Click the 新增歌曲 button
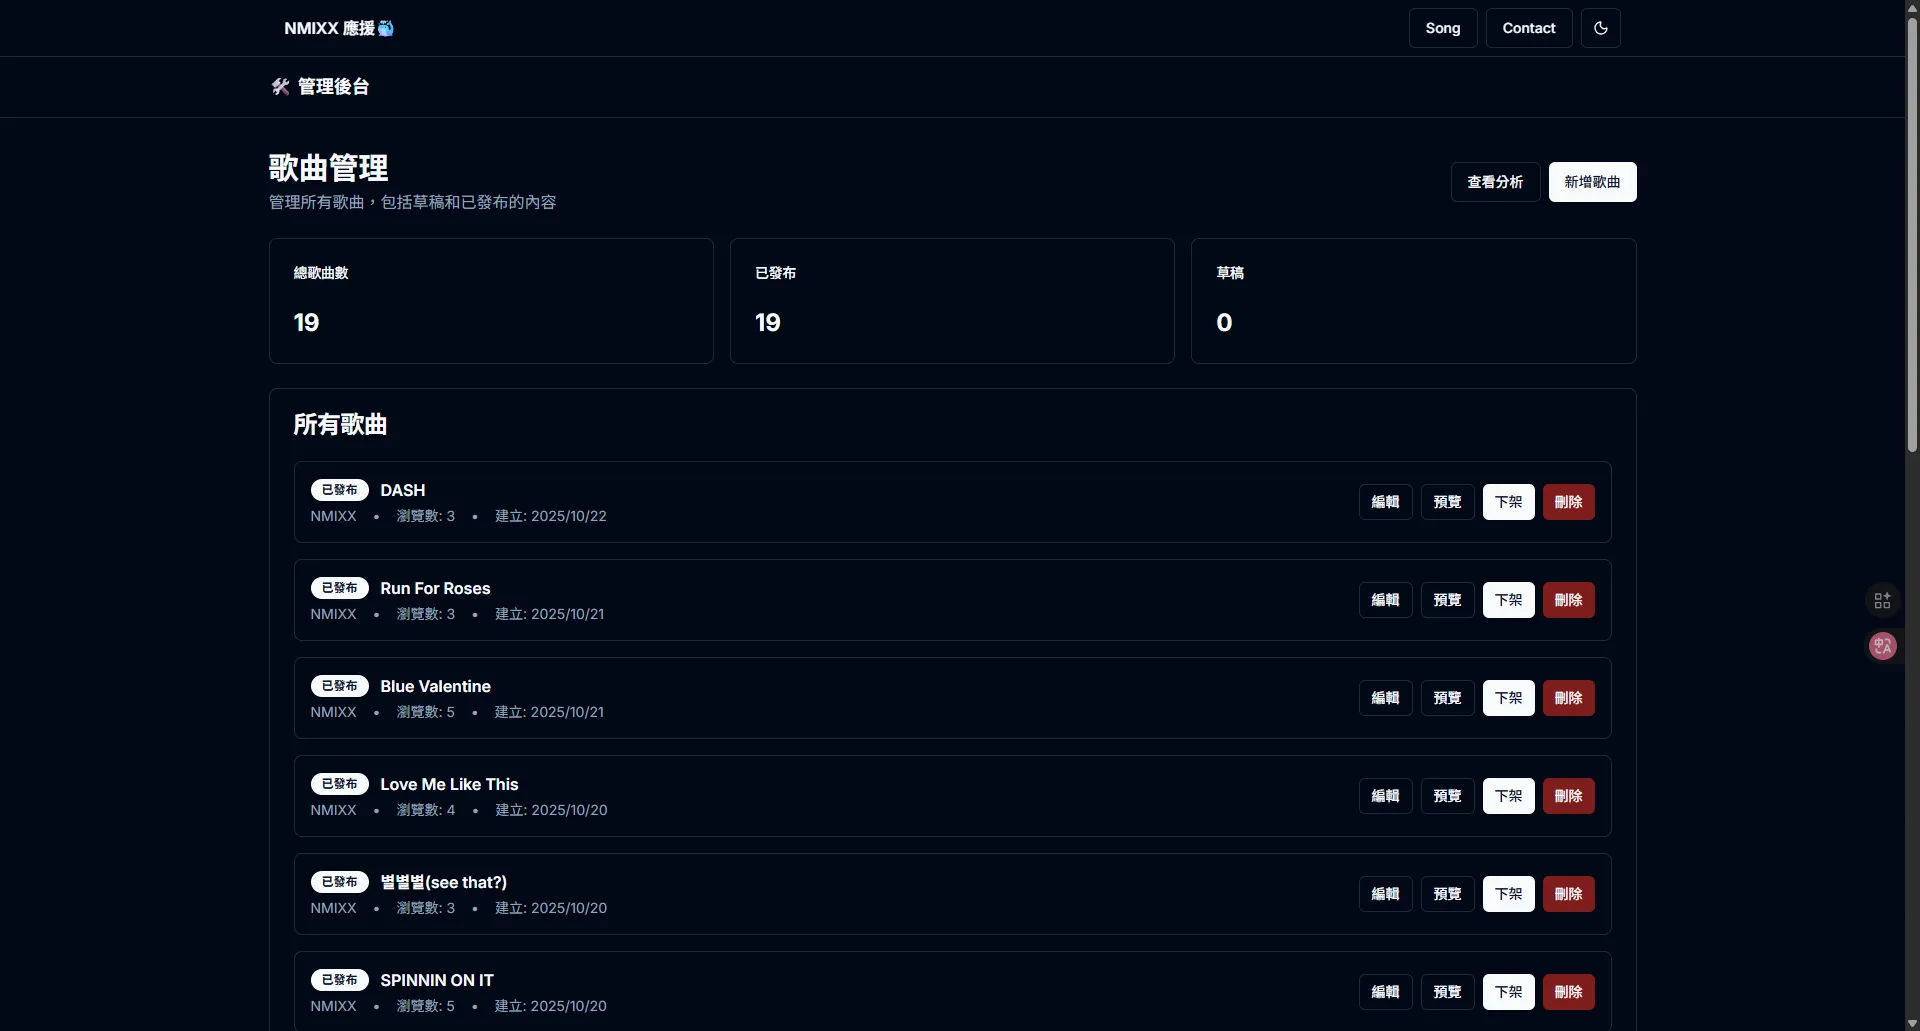Viewport: 1920px width, 1031px height. coord(1592,182)
